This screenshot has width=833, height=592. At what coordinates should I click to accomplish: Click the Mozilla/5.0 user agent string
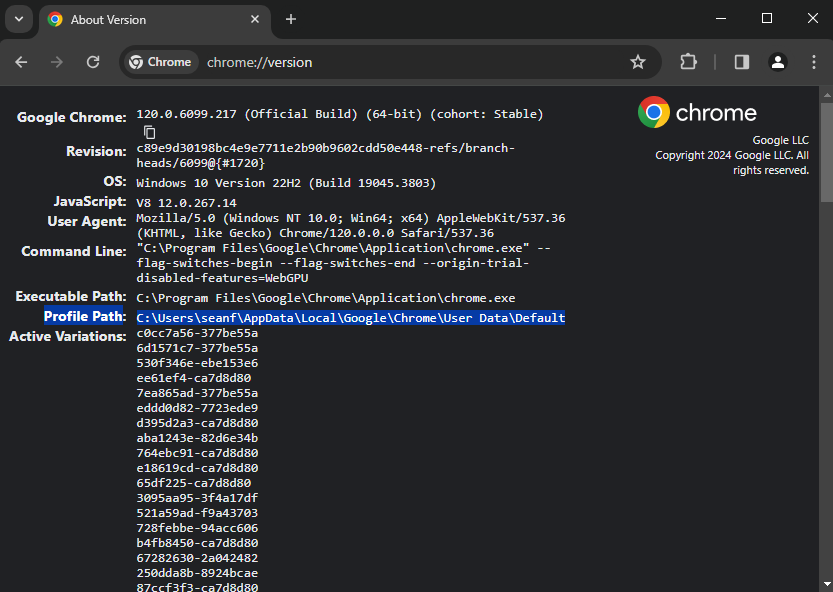(351, 226)
